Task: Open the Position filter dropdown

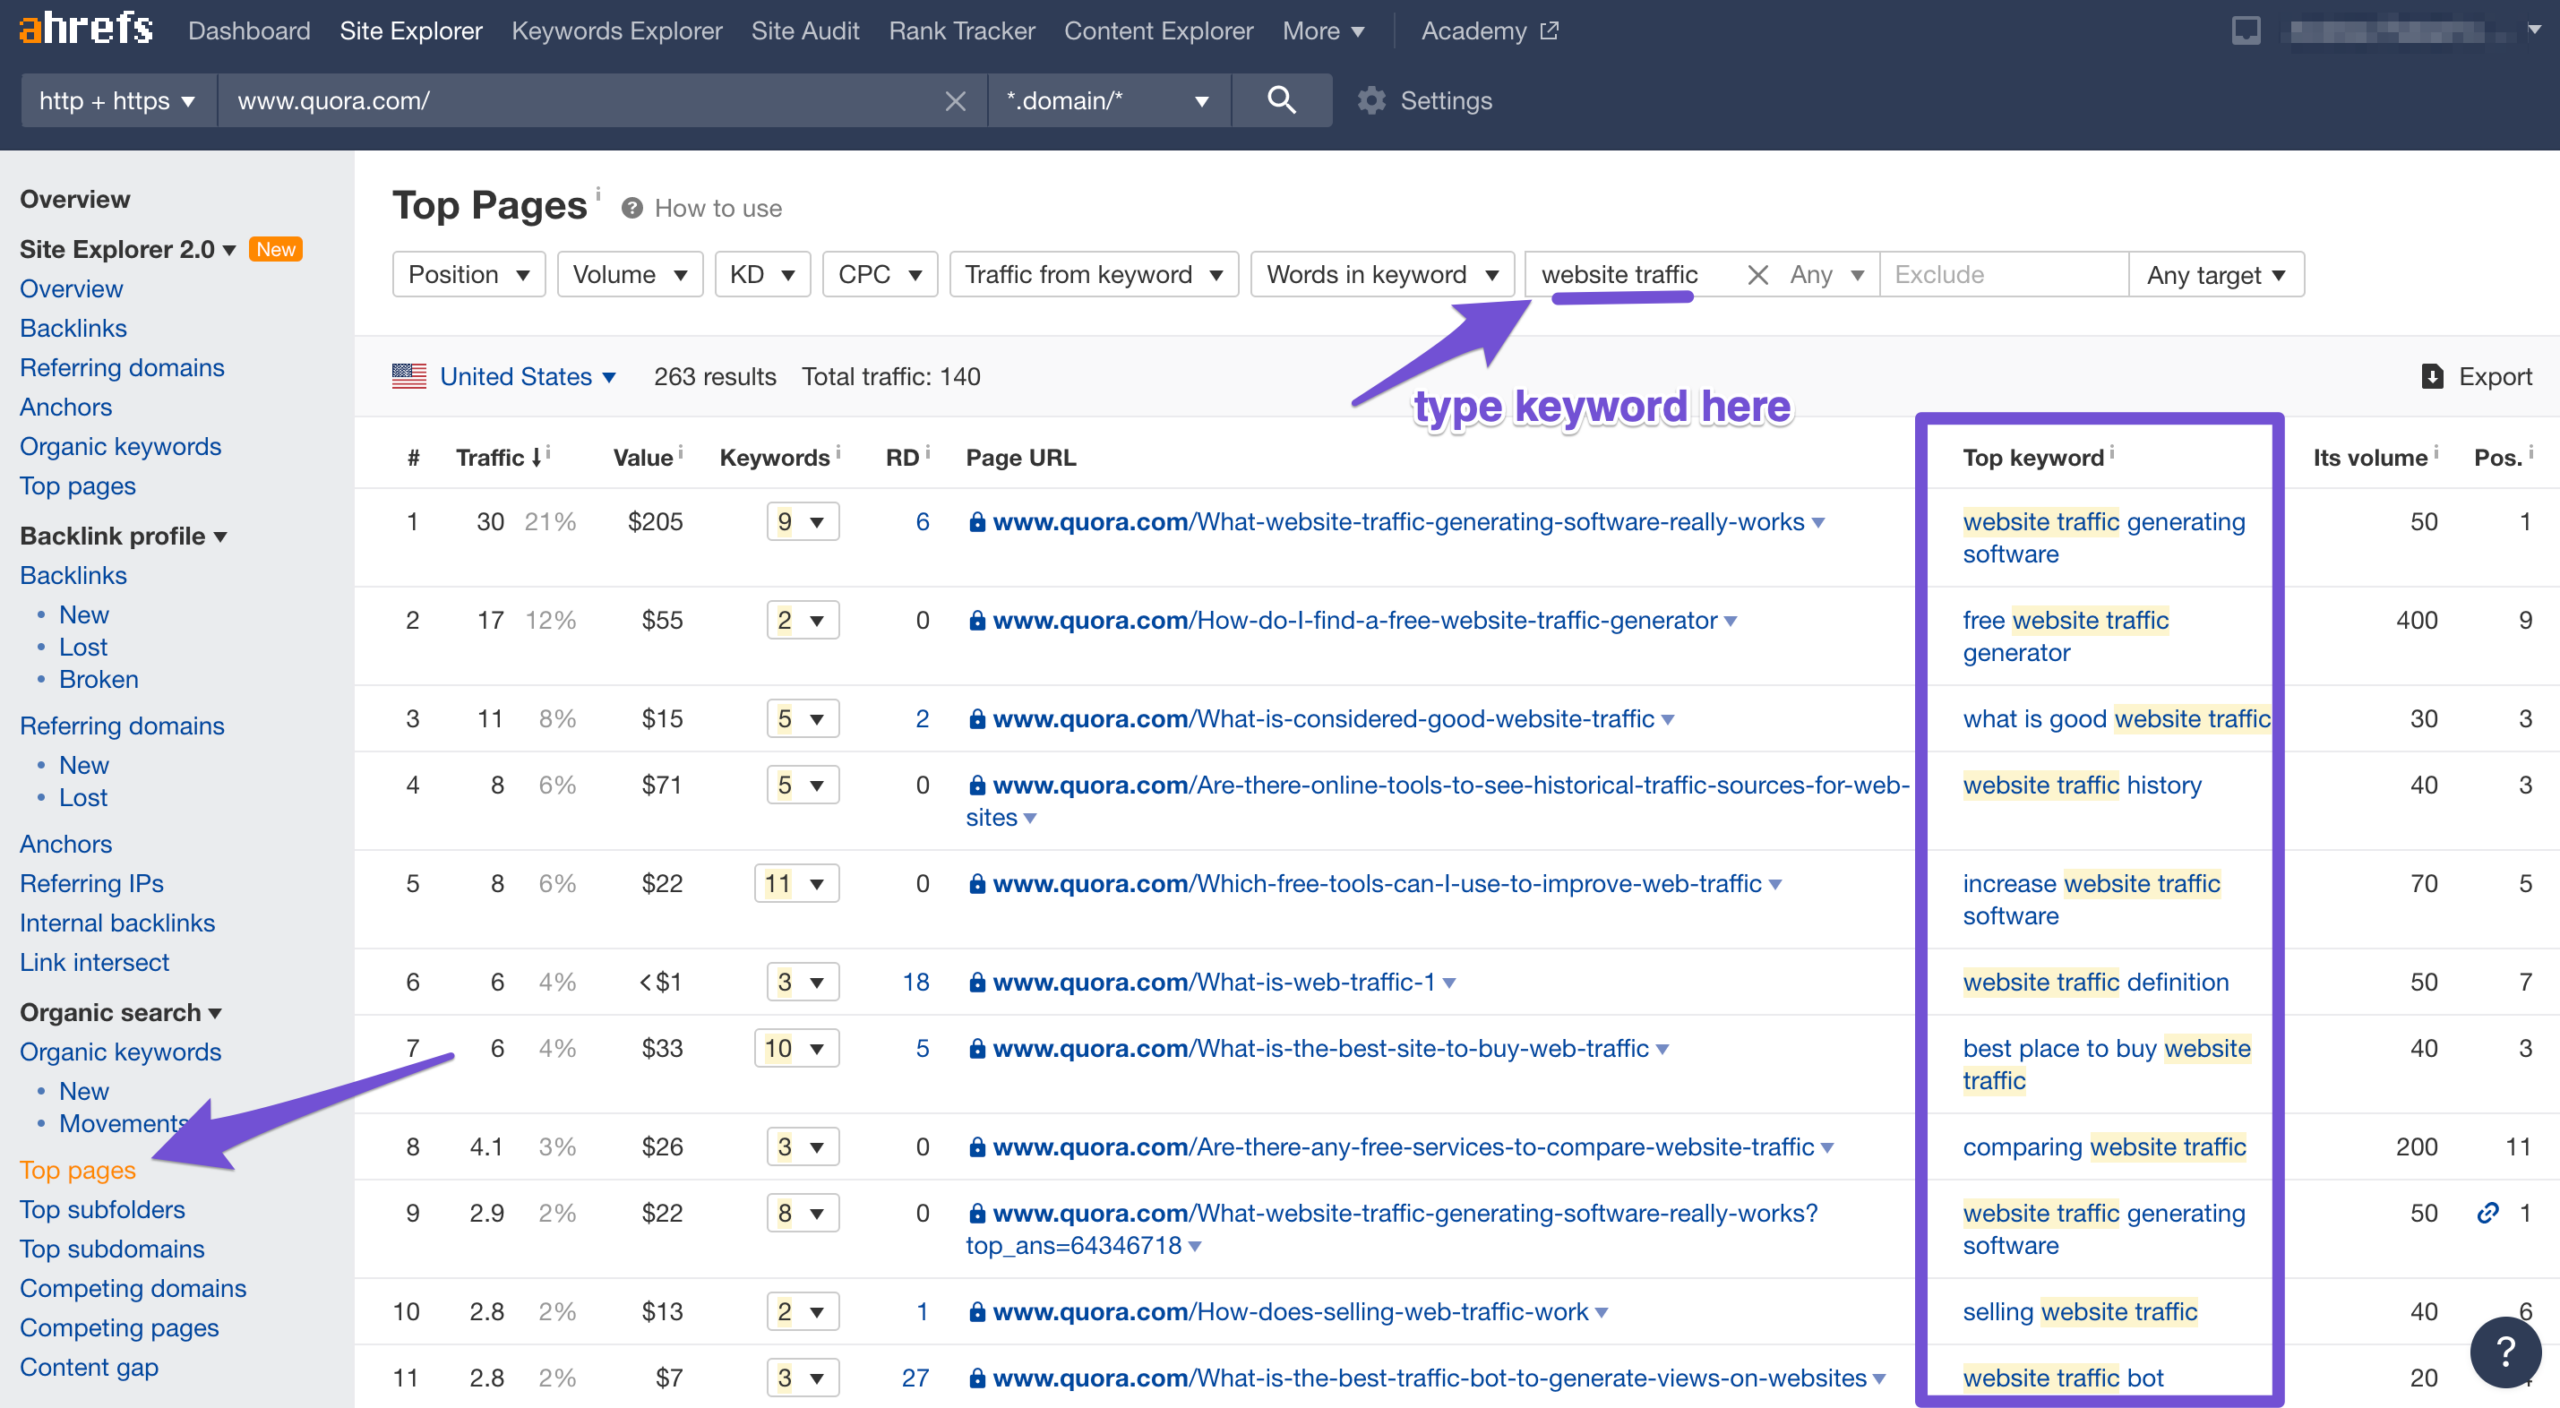Action: [x=469, y=274]
